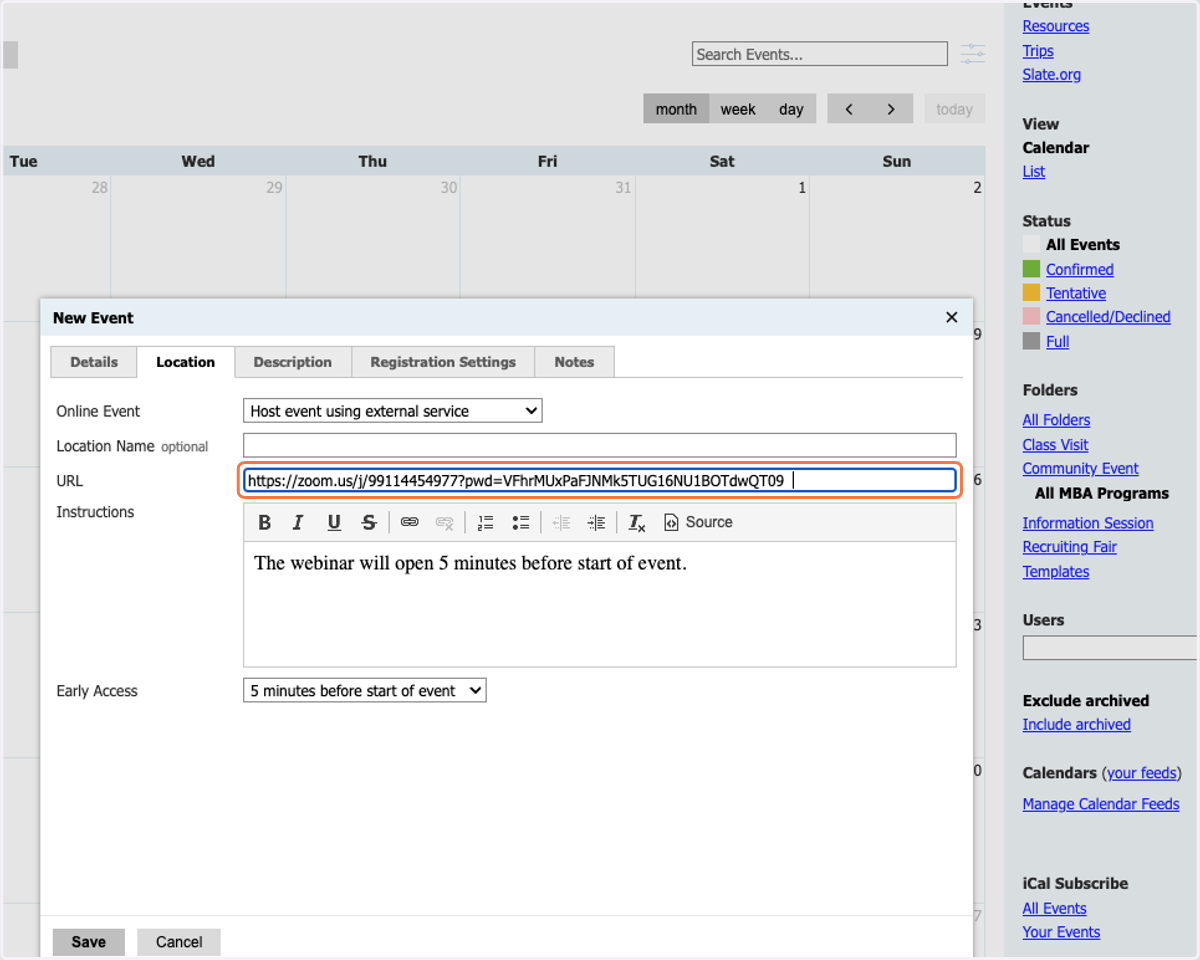Viewport: 1200px width, 960px height.
Task: Visit the Slate.org link
Action: click(x=1051, y=74)
